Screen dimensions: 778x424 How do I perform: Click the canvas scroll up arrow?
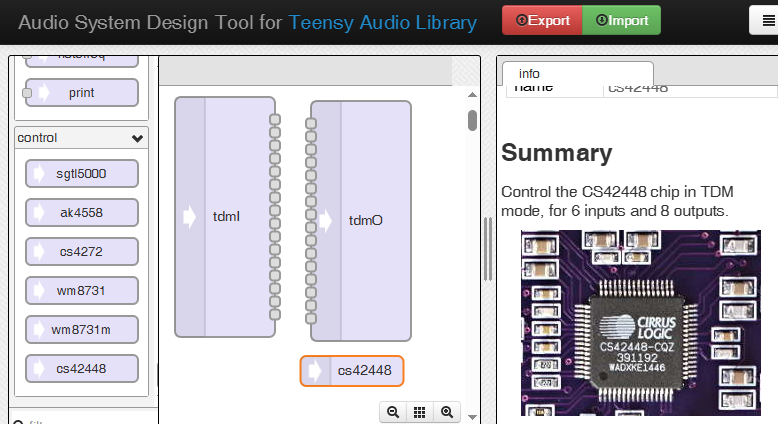click(472, 94)
